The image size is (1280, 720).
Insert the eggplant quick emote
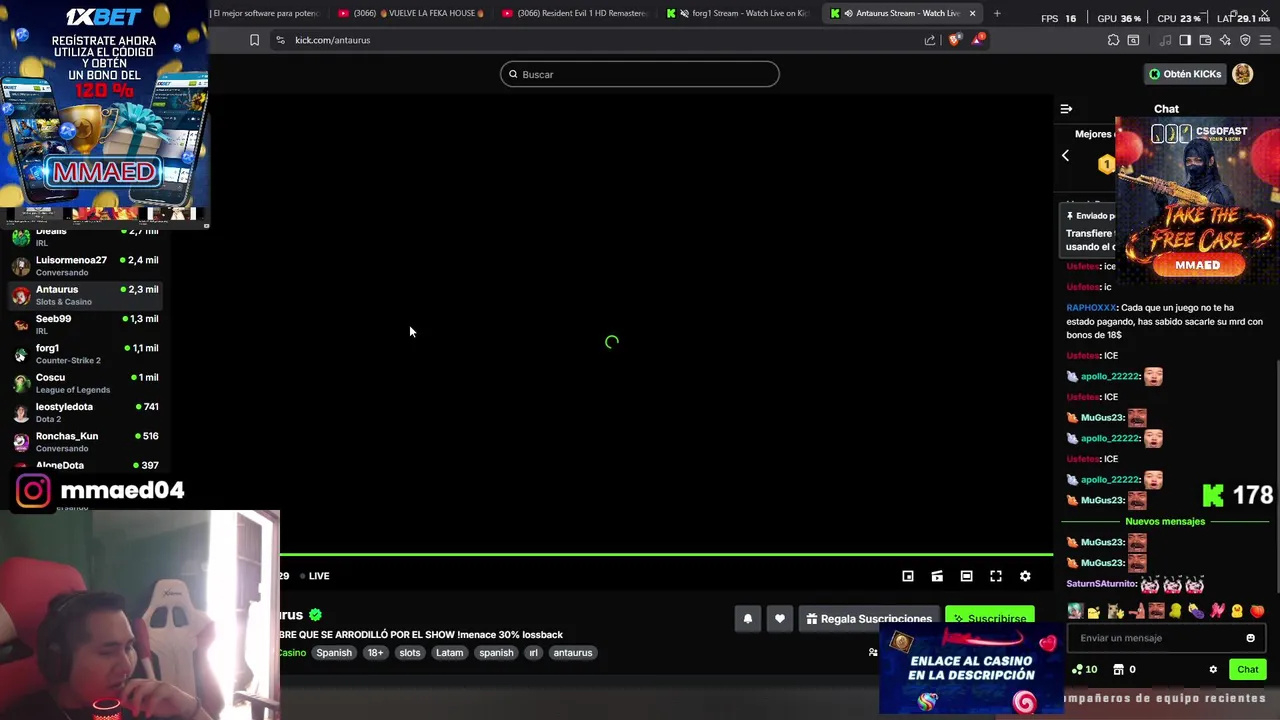tap(1196, 611)
